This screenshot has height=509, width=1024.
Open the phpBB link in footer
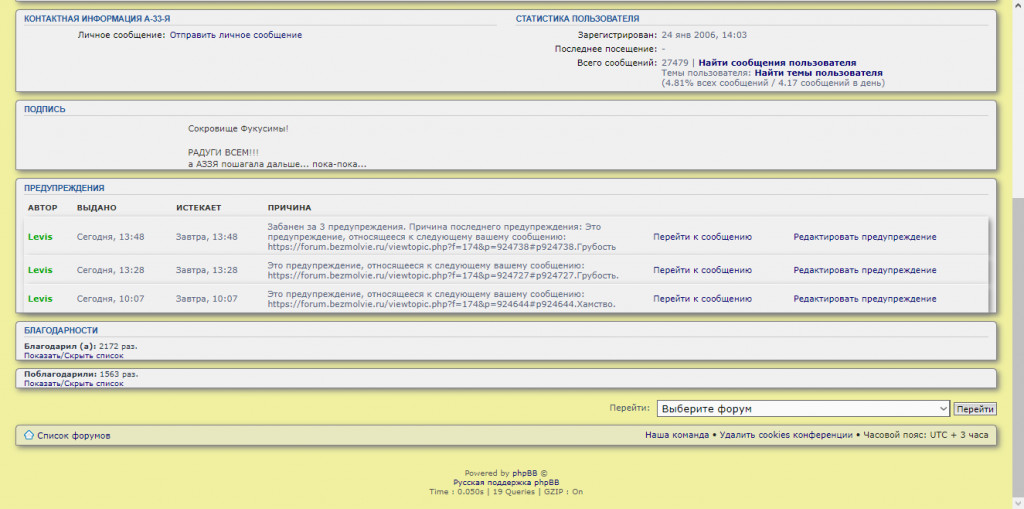click(525, 473)
